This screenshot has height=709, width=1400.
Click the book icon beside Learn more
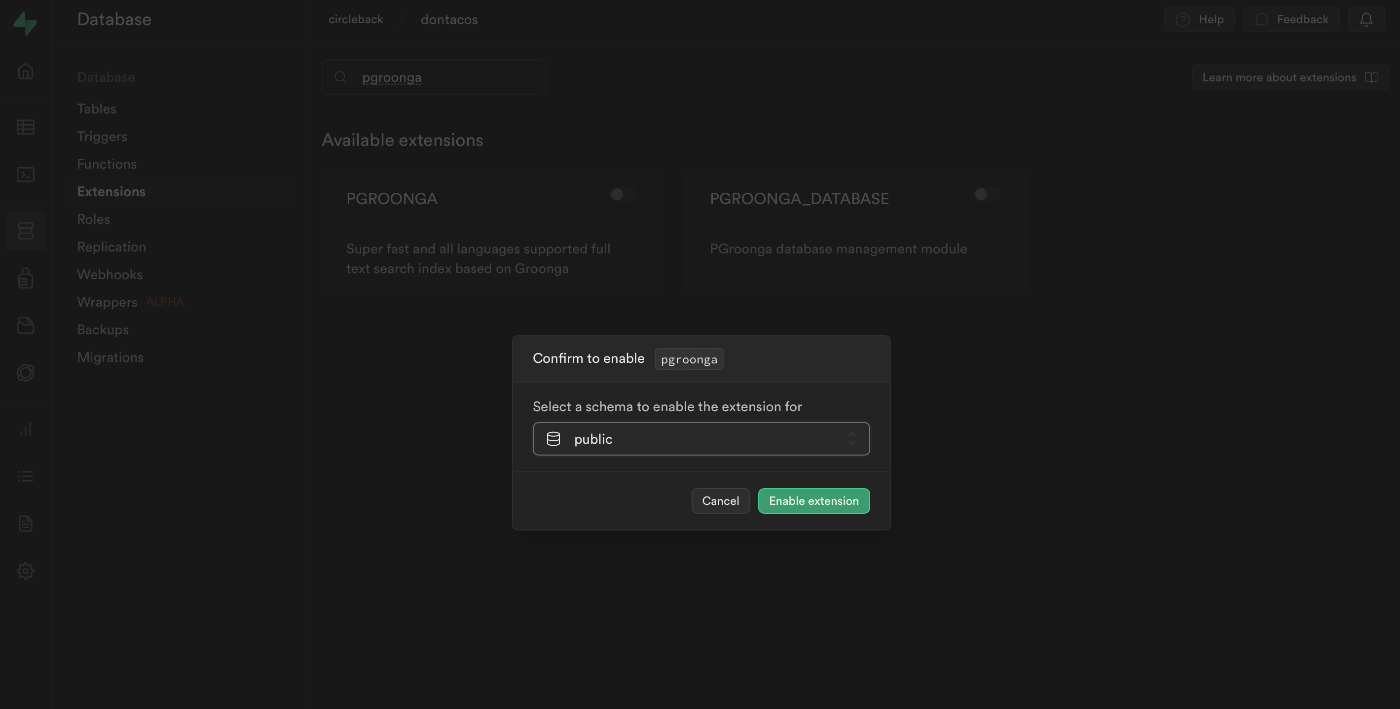tap(1371, 77)
